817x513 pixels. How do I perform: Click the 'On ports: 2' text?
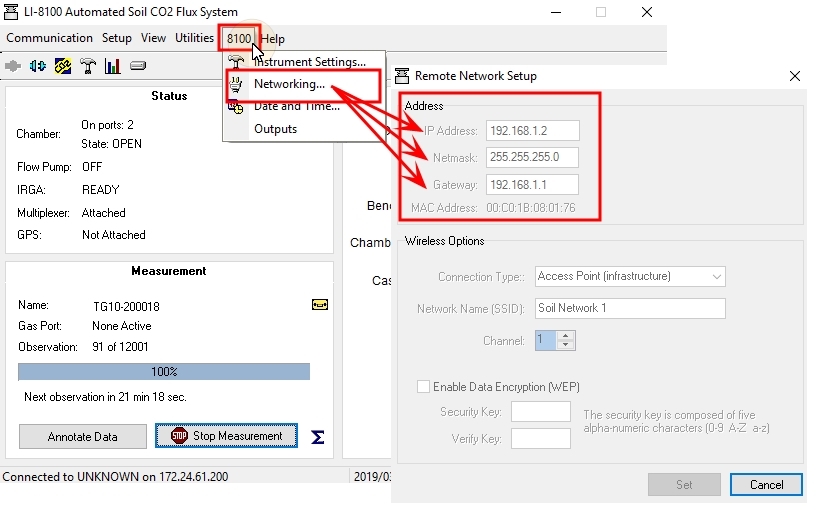(x=107, y=125)
